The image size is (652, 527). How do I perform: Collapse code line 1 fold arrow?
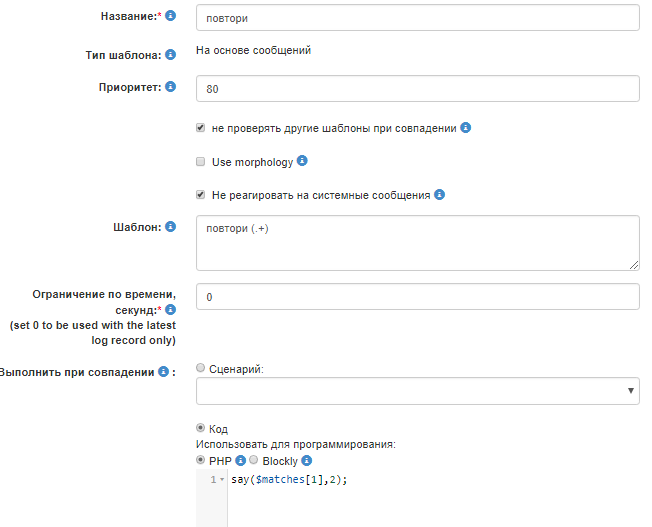(222, 481)
